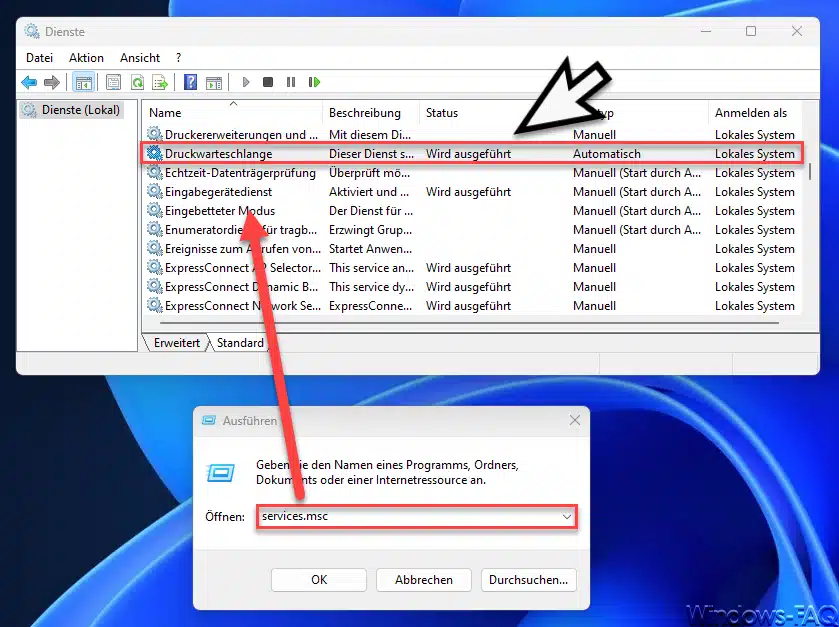
Task: Click the gear icon of Echtzeit-Datenträgerprüfung row
Action: point(155,172)
